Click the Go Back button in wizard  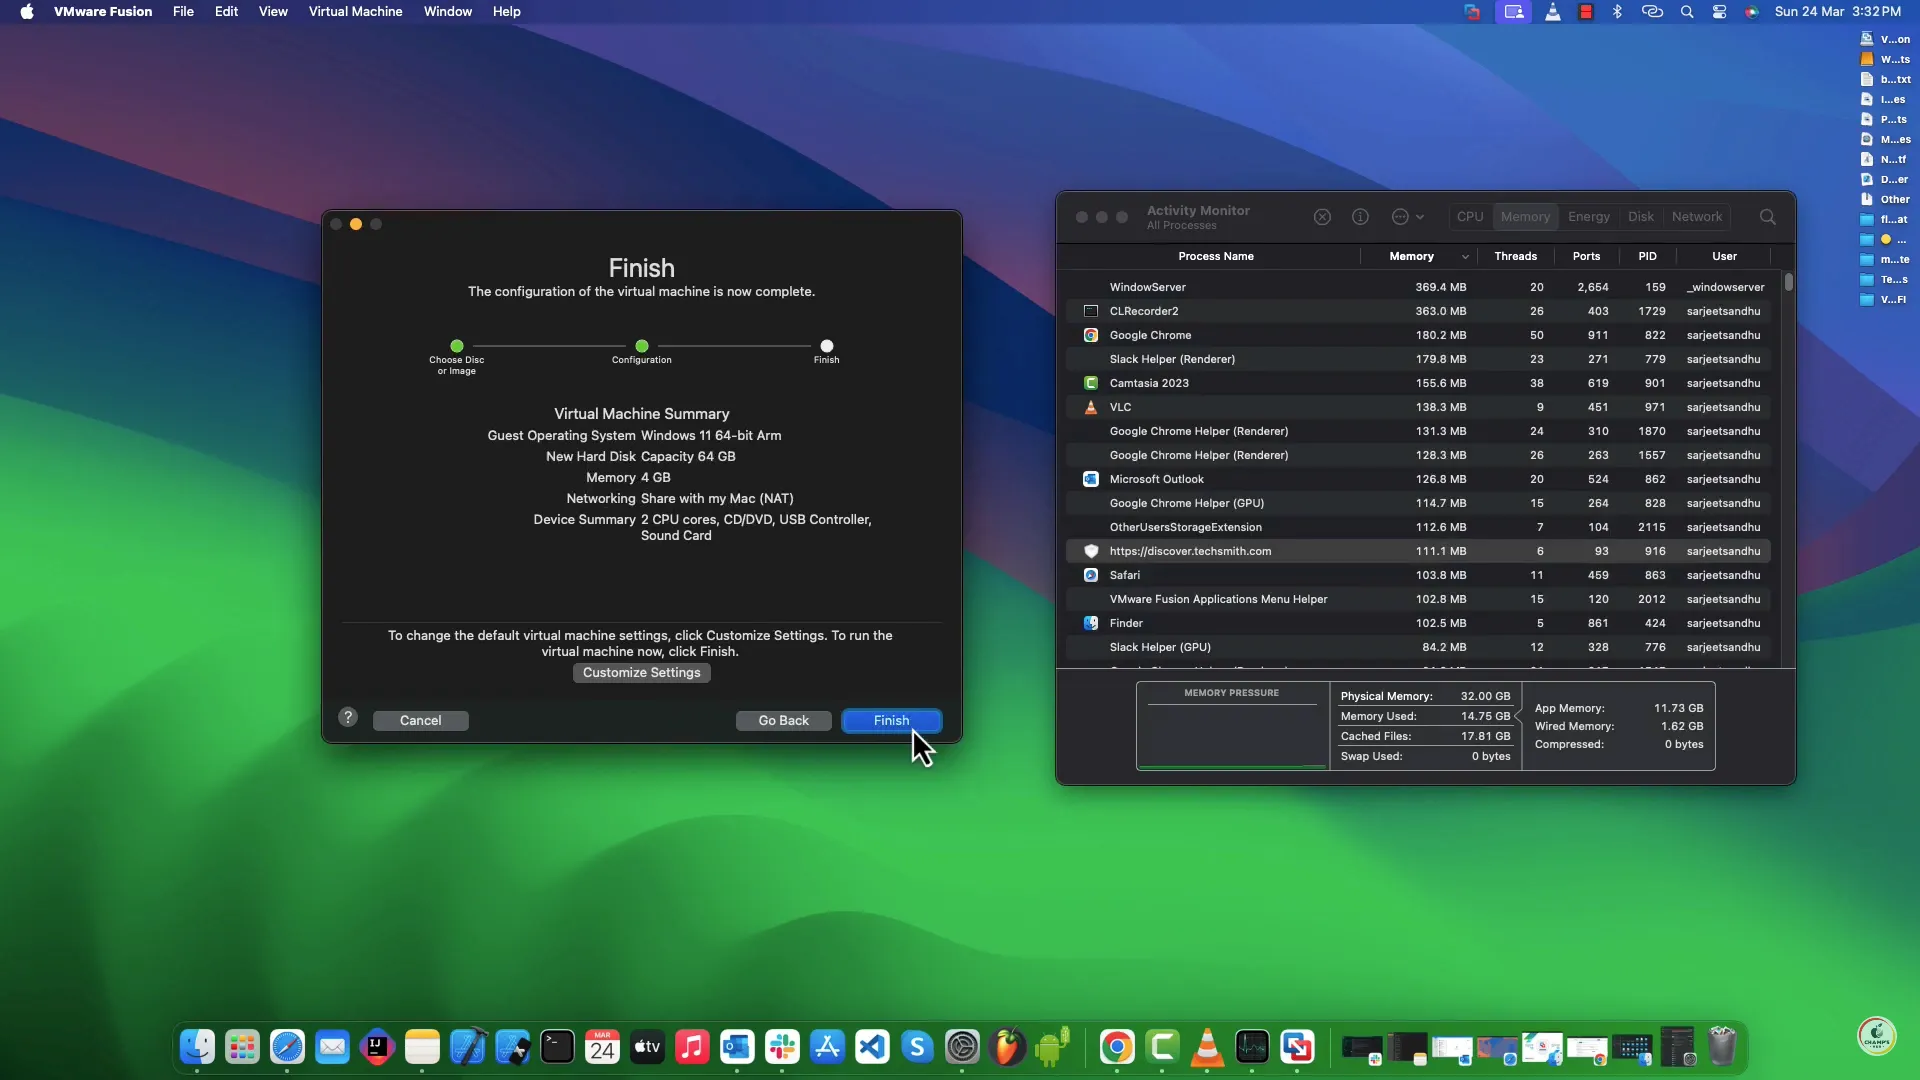783,720
